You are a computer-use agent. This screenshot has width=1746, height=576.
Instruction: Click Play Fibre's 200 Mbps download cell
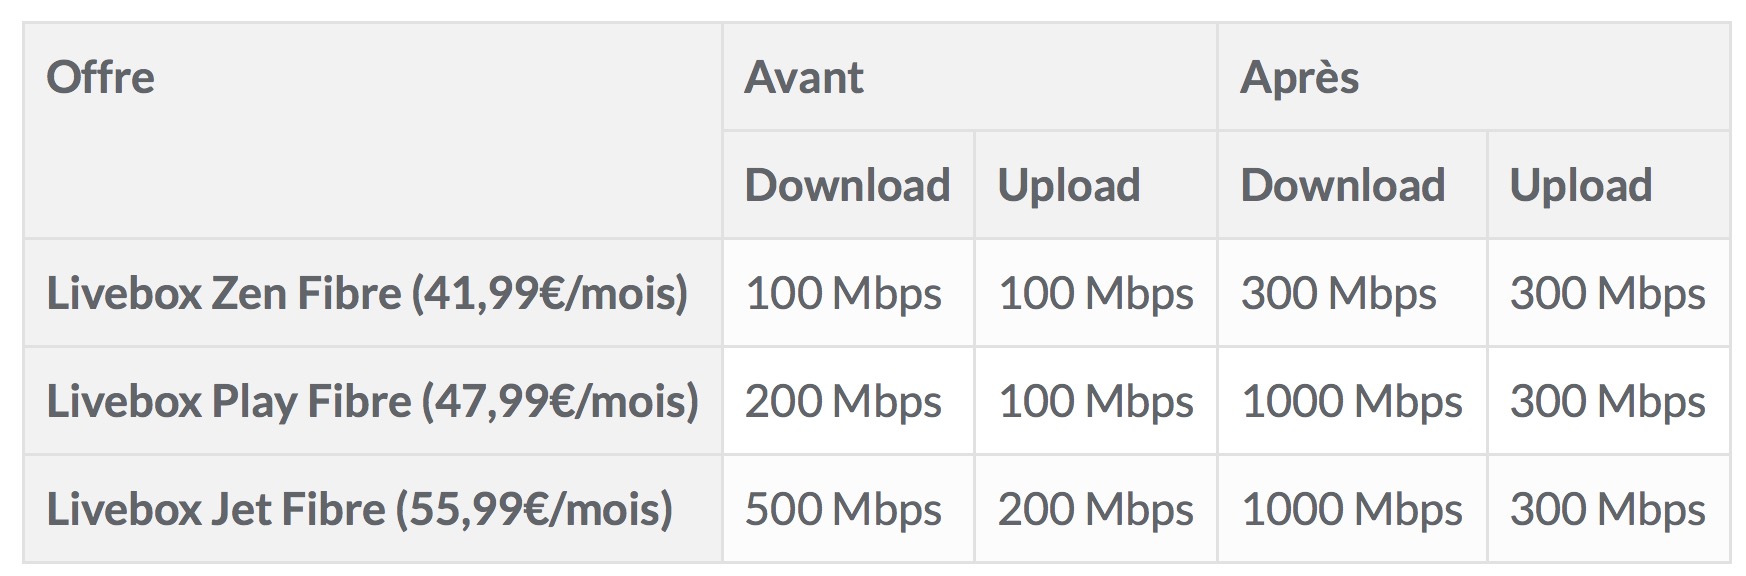click(x=843, y=402)
